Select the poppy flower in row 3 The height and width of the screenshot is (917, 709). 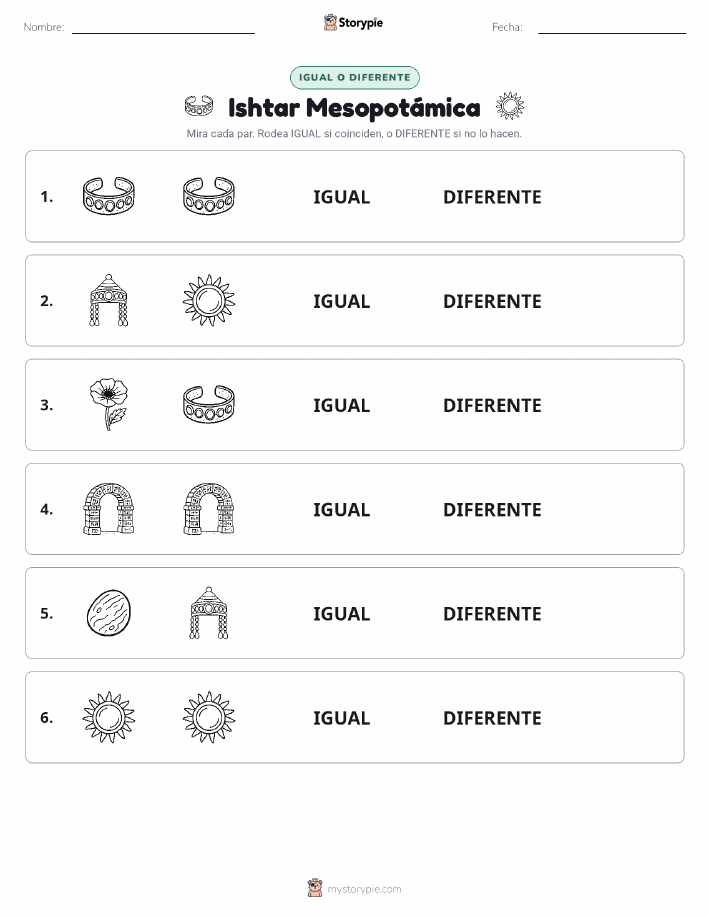pyautogui.click(x=108, y=404)
